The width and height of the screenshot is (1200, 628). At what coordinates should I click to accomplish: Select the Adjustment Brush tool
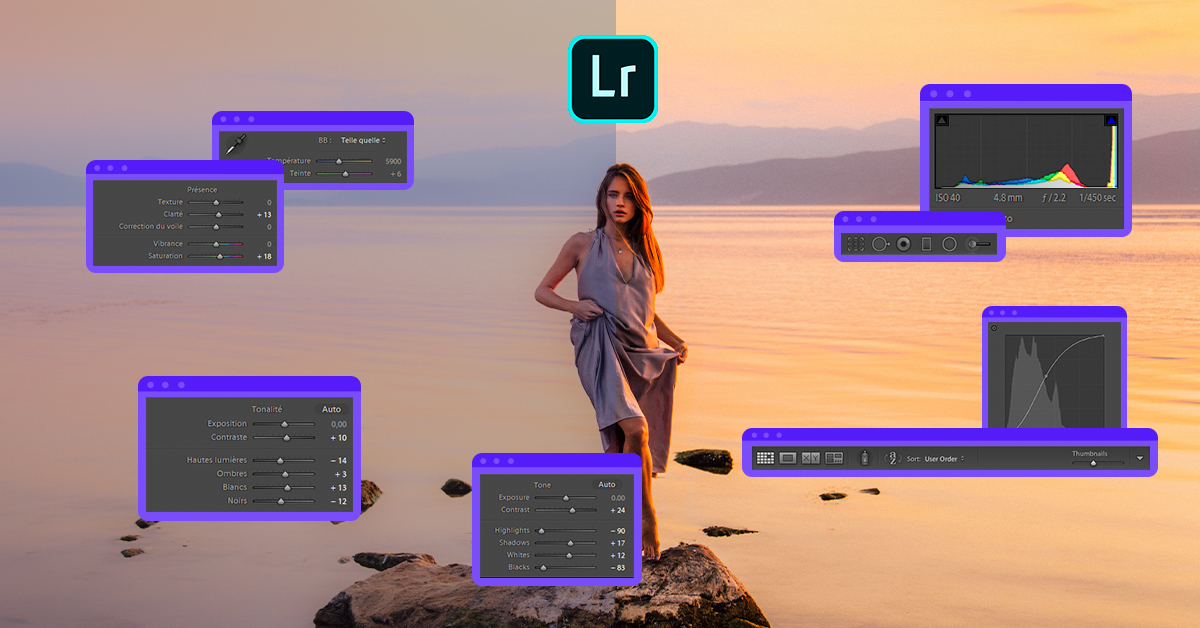coord(972,243)
